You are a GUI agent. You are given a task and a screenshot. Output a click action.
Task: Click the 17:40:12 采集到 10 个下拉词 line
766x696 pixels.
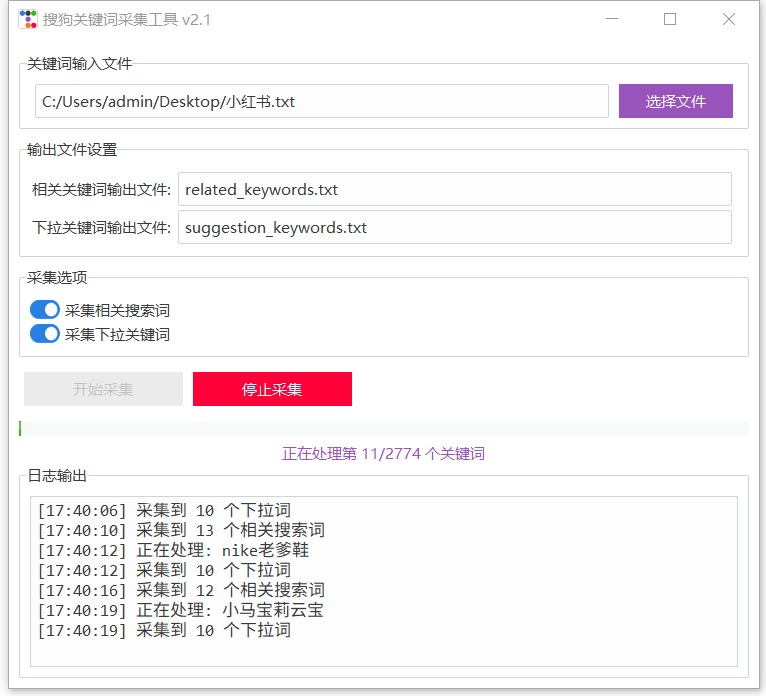[165, 570]
